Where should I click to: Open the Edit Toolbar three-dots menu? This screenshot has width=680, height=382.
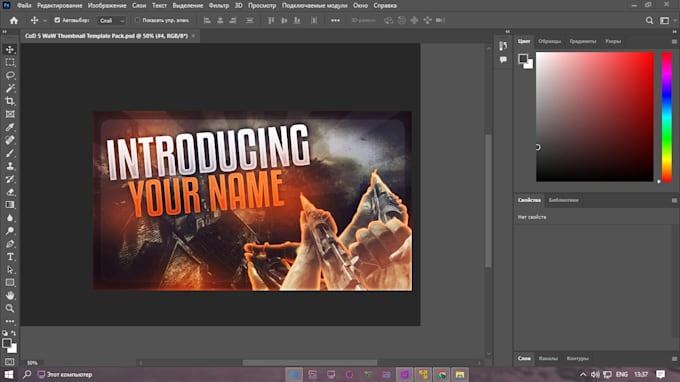click(10, 321)
